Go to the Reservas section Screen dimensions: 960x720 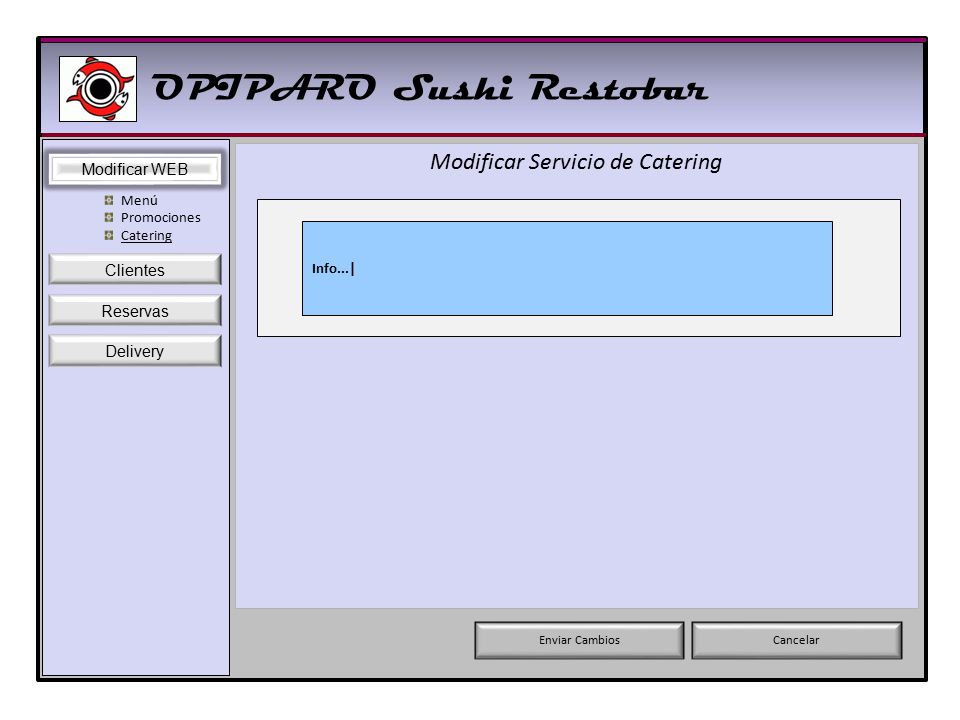pyautogui.click(x=135, y=311)
